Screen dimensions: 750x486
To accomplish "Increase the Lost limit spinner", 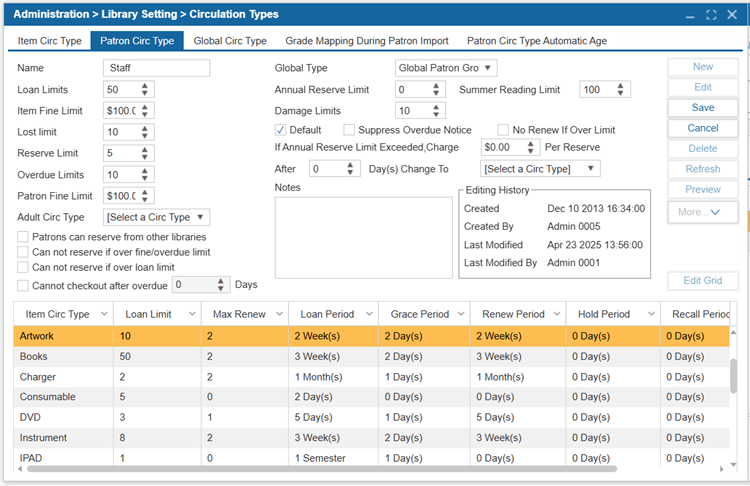I will 146,128.
